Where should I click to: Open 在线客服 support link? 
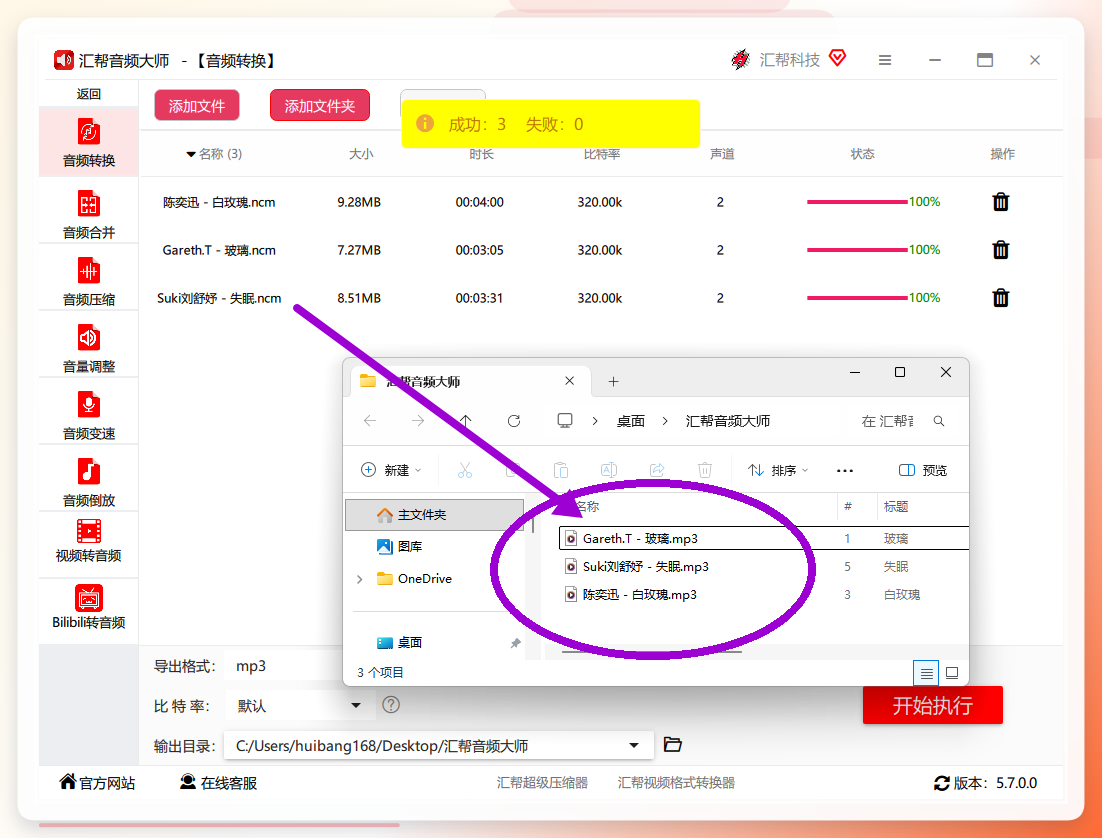(218, 783)
